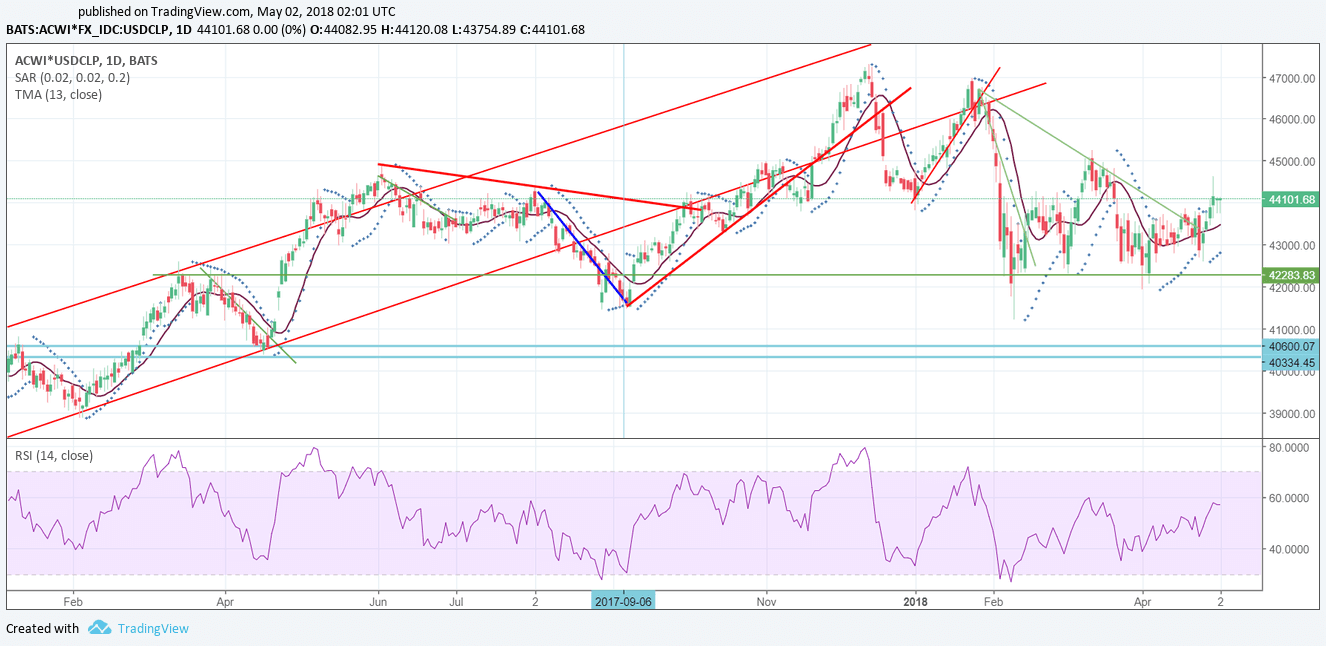The image size is (1326, 646).
Task: Click the Jun time axis label
Action: coord(379,603)
